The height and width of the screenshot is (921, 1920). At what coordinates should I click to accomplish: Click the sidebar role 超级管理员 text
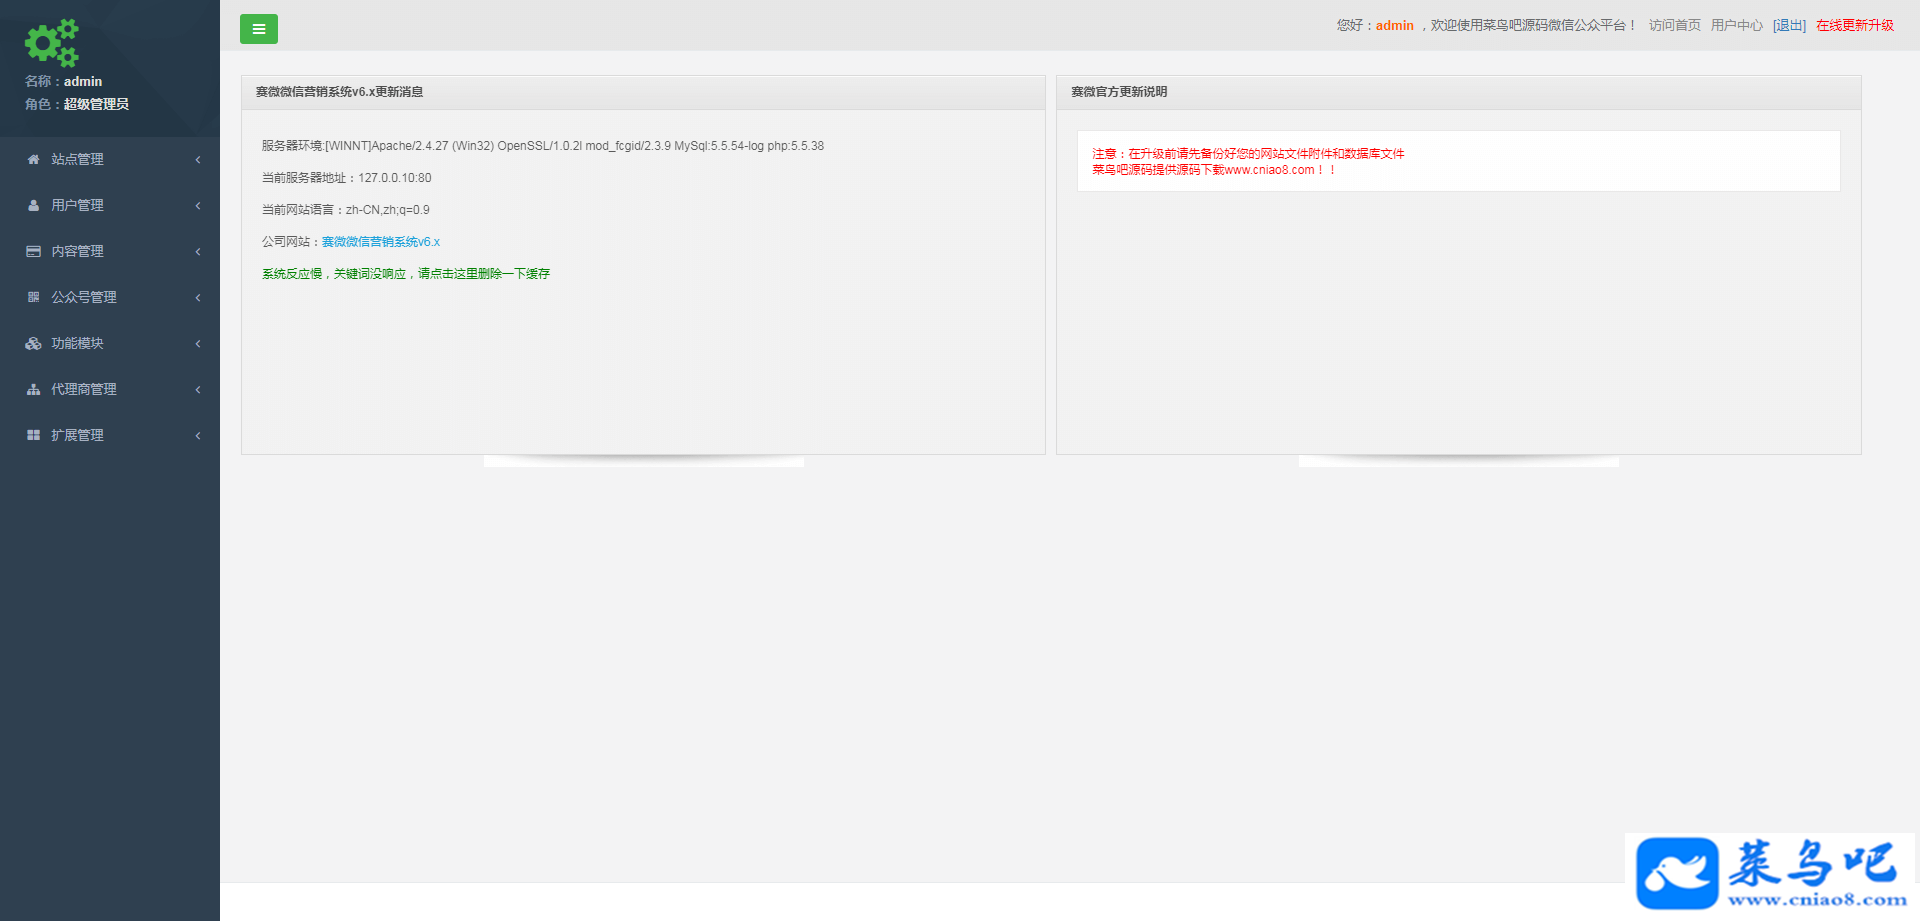click(x=96, y=104)
